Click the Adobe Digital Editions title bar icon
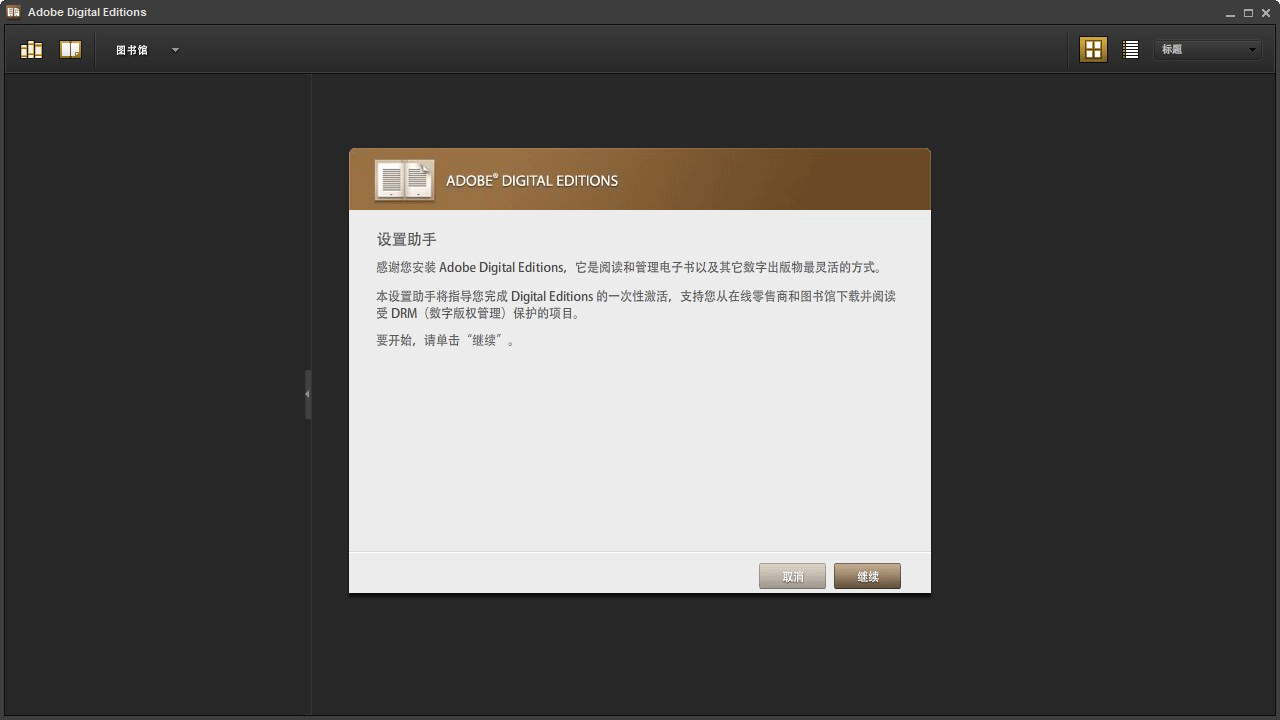 click(13, 12)
